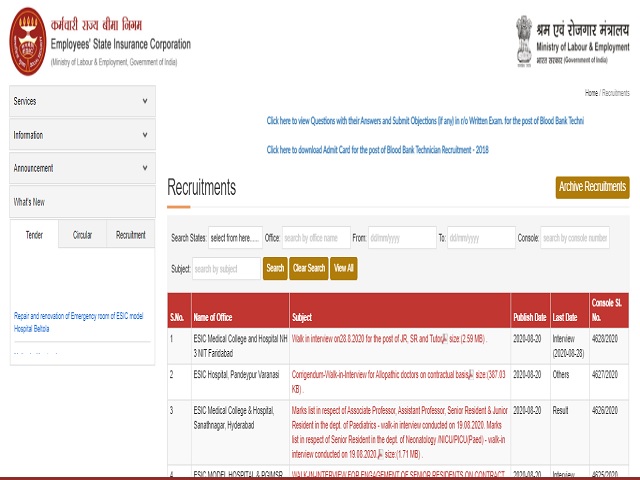The width and height of the screenshot is (640, 480).
Task: Click the Ministry of Labour emblem
Action: pos(524,42)
